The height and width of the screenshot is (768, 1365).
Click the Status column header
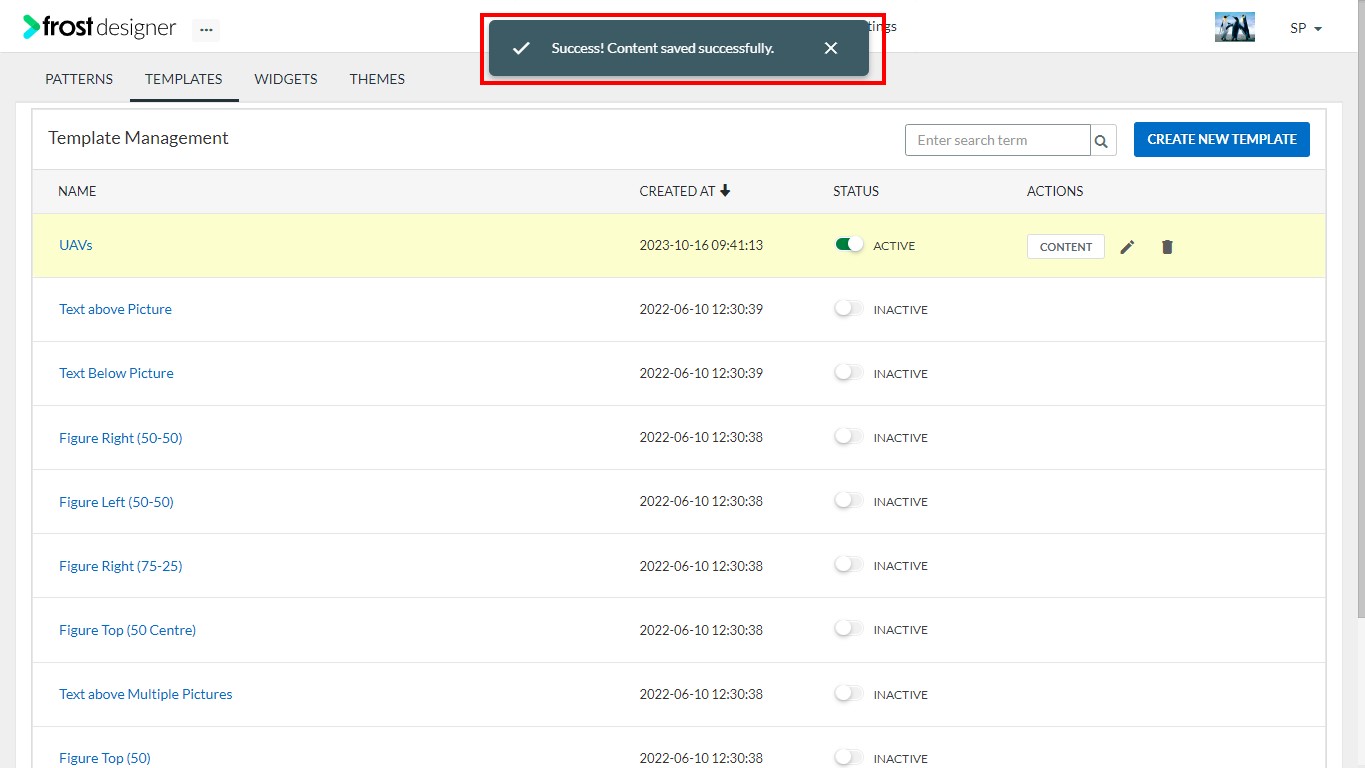coord(856,191)
